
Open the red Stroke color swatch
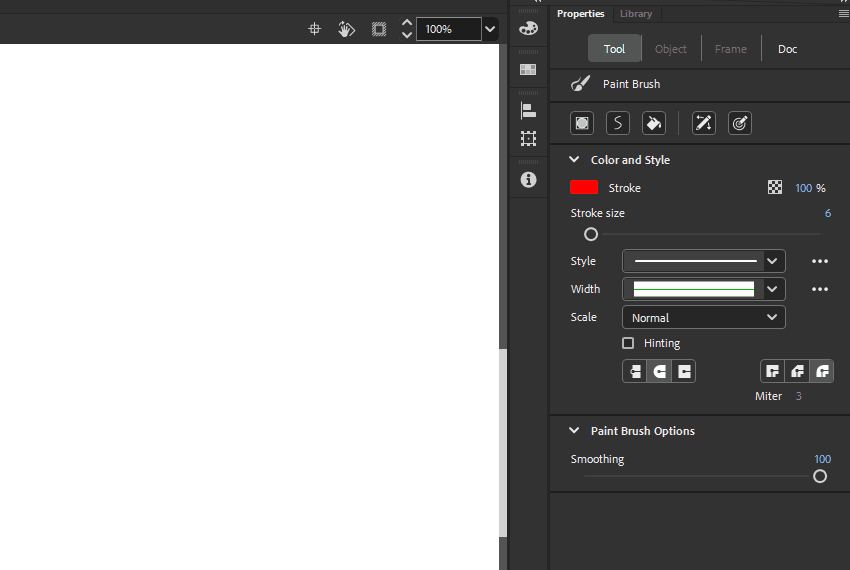(584, 187)
